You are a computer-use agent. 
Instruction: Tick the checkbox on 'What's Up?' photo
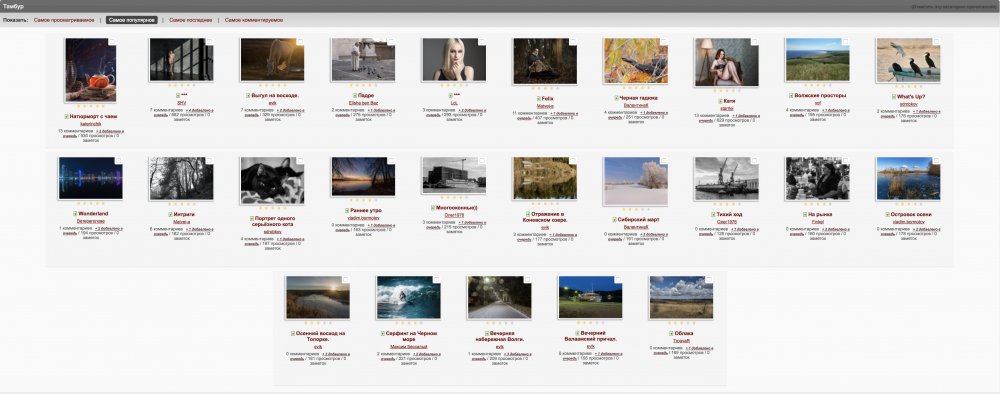[x=936, y=42]
